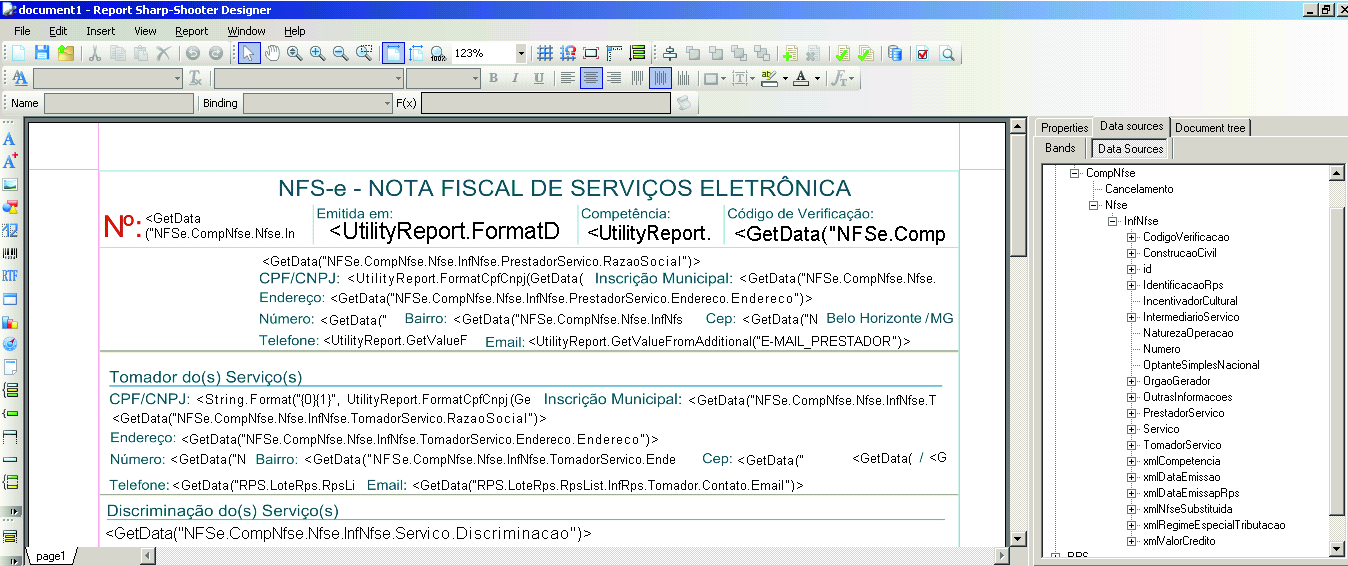Toggle the fit-page-width view button
1348x566 pixels.
[x=394, y=53]
